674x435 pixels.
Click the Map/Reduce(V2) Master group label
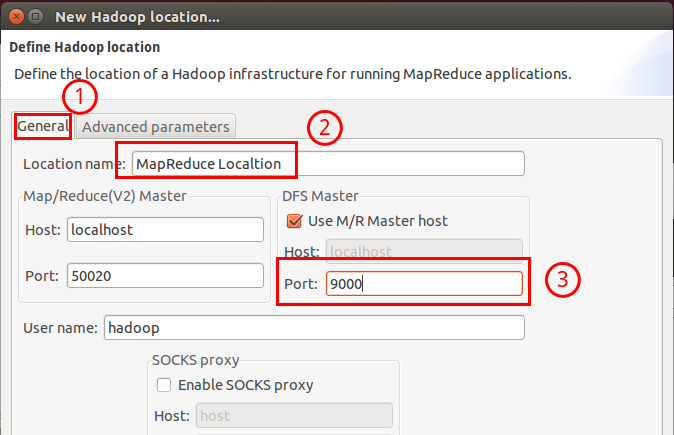pyautogui.click(x=104, y=195)
